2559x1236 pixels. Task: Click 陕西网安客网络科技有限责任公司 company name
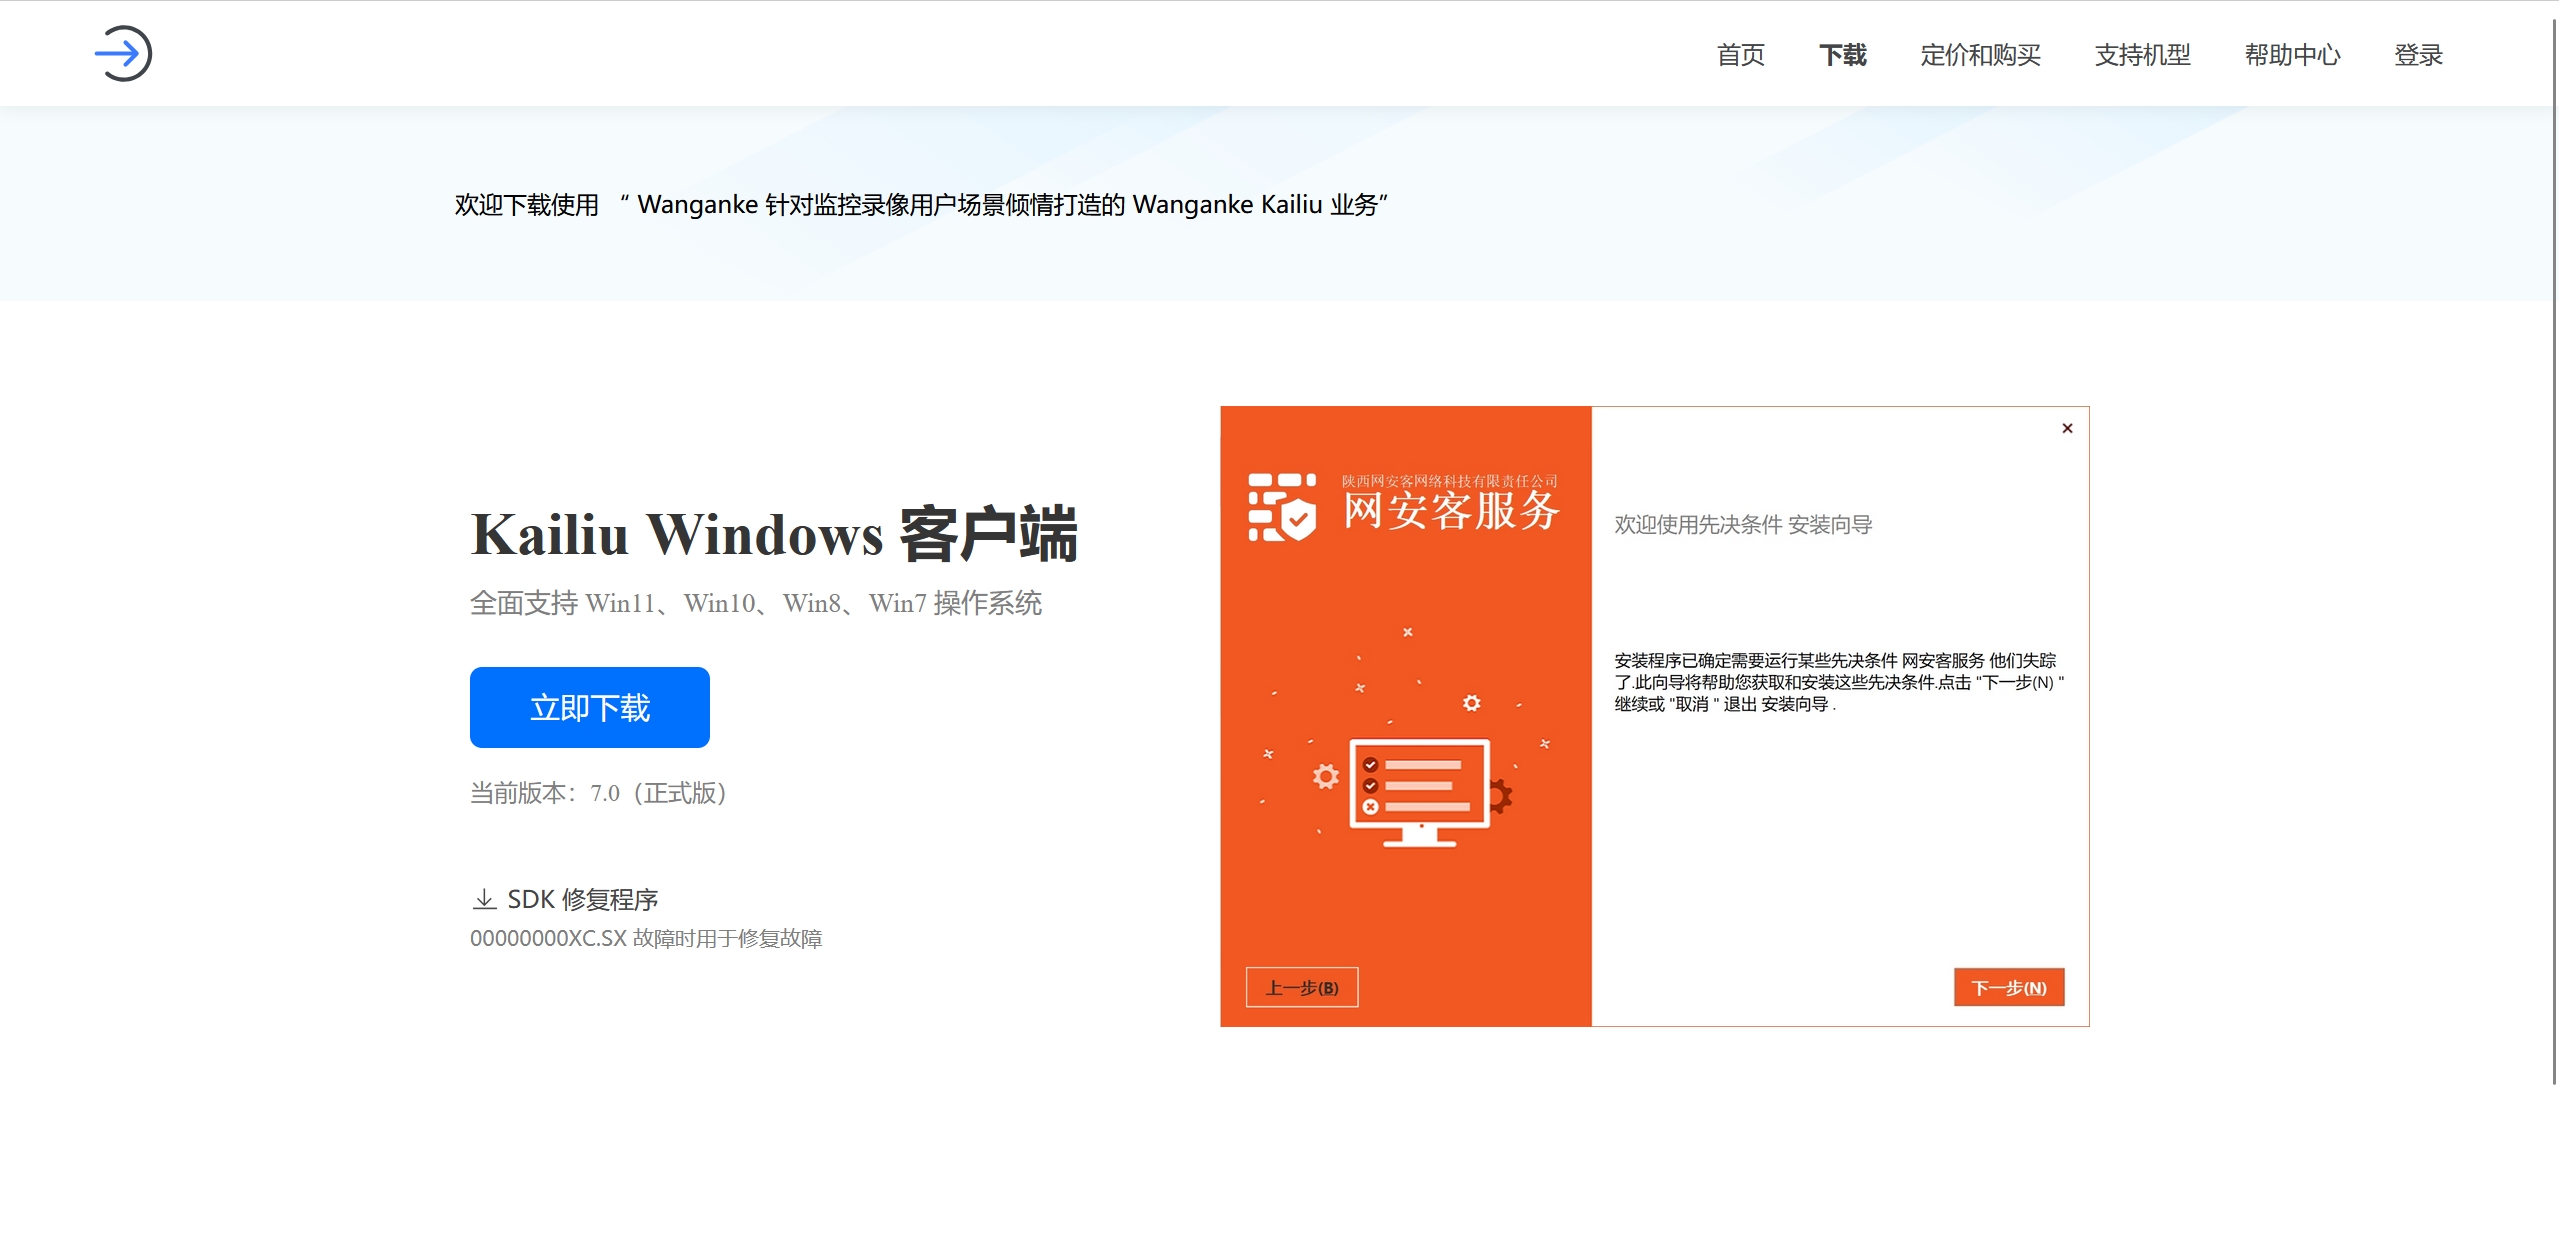[x=1450, y=481]
